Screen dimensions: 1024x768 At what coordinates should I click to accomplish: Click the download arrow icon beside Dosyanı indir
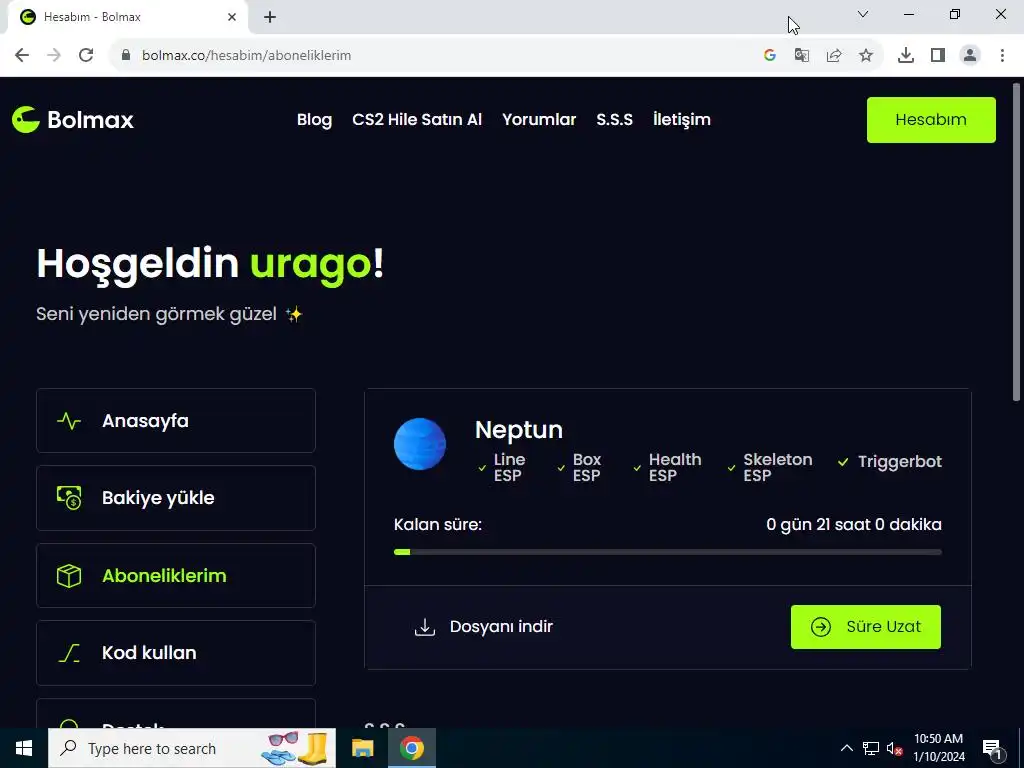424,627
